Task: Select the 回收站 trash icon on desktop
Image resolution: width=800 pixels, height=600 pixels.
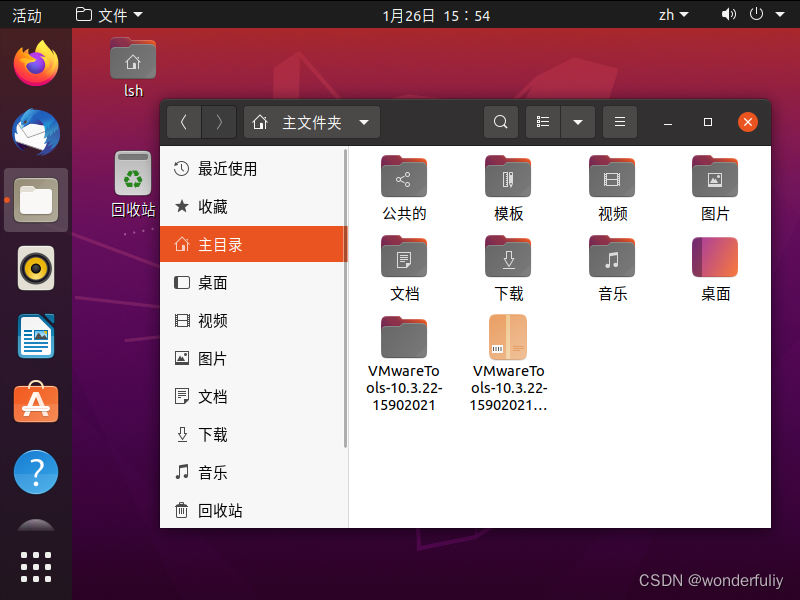Action: (x=133, y=184)
